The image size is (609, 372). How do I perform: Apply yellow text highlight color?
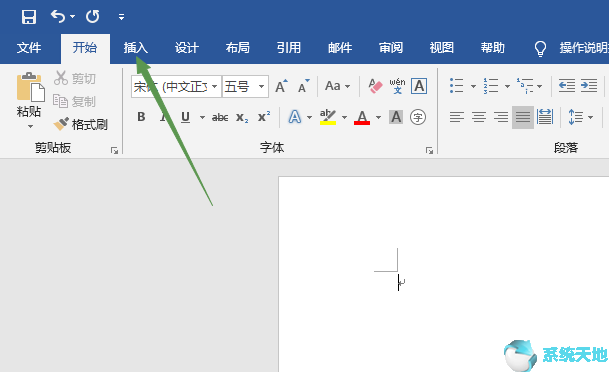coord(328,117)
